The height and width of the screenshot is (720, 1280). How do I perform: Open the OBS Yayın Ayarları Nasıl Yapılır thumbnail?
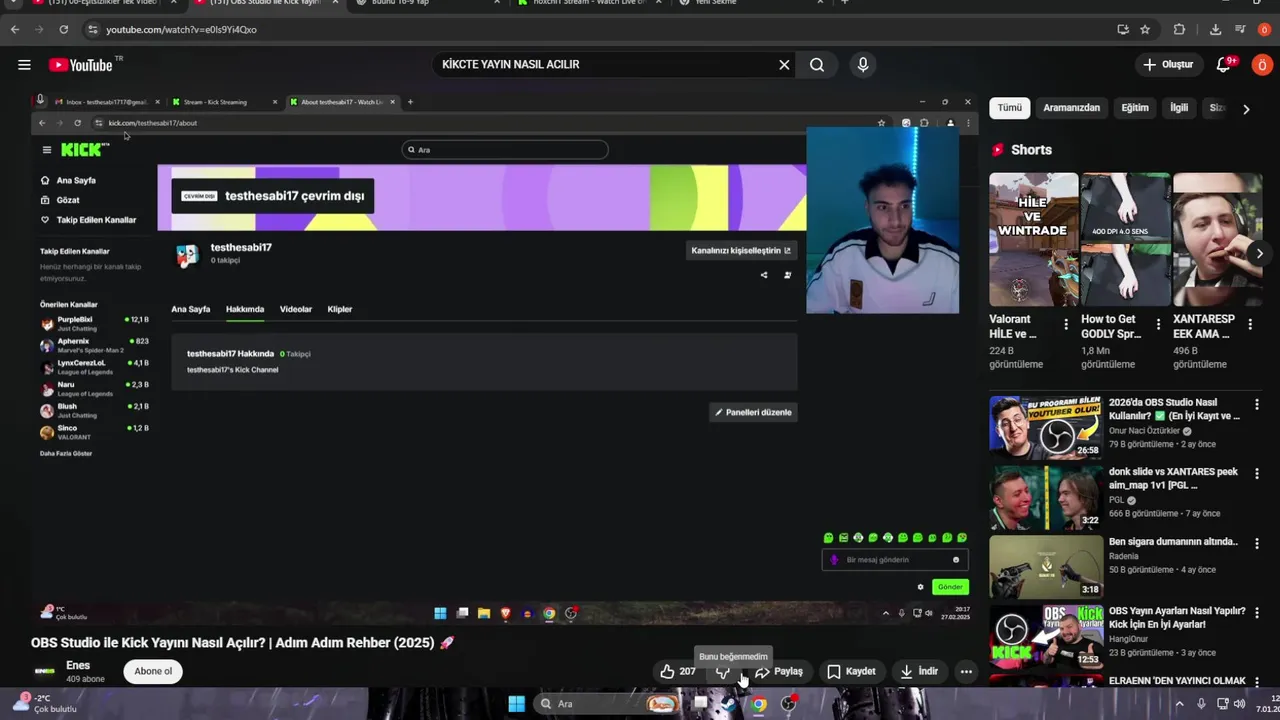[1046, 636]
